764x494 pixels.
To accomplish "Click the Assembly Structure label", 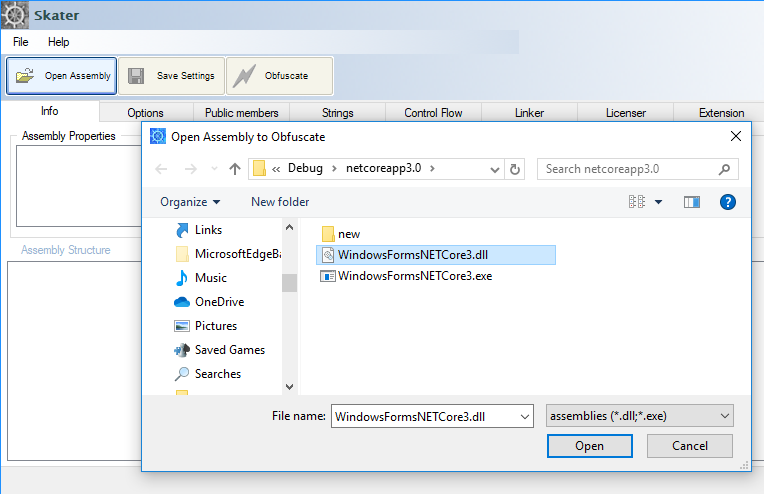I will pos(66,250).
